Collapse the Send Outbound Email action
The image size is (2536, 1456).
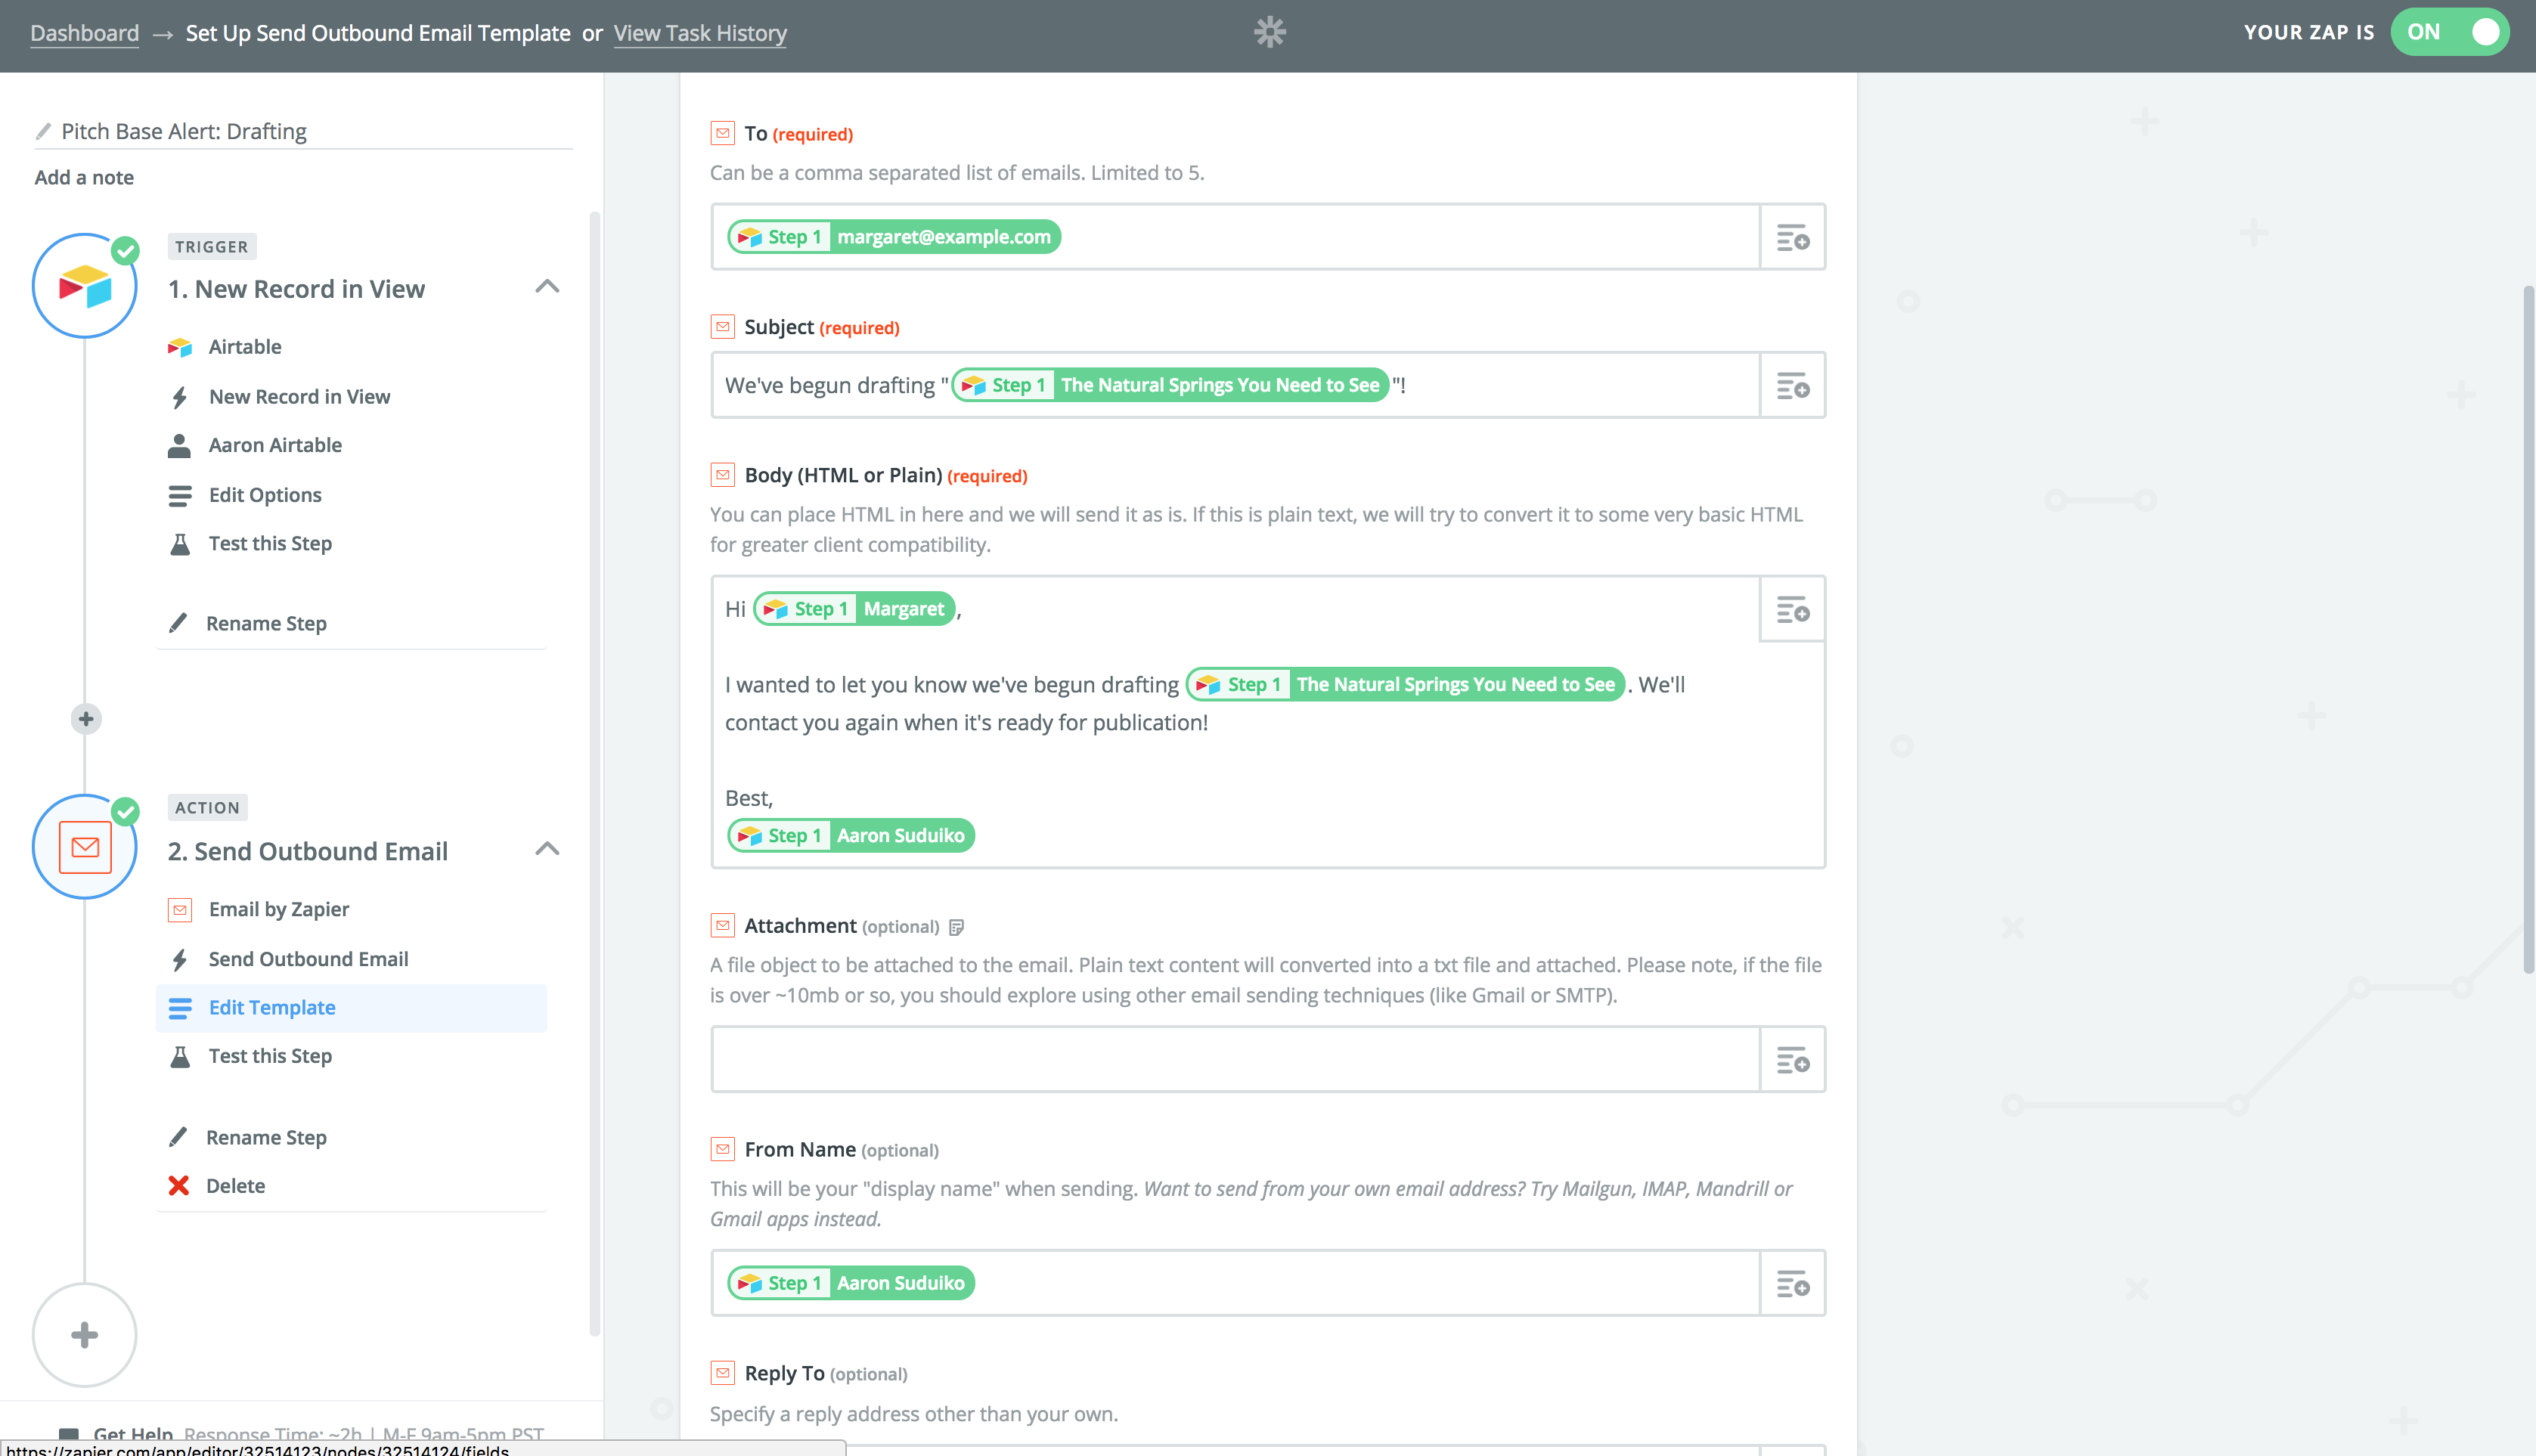click(547, 849)
